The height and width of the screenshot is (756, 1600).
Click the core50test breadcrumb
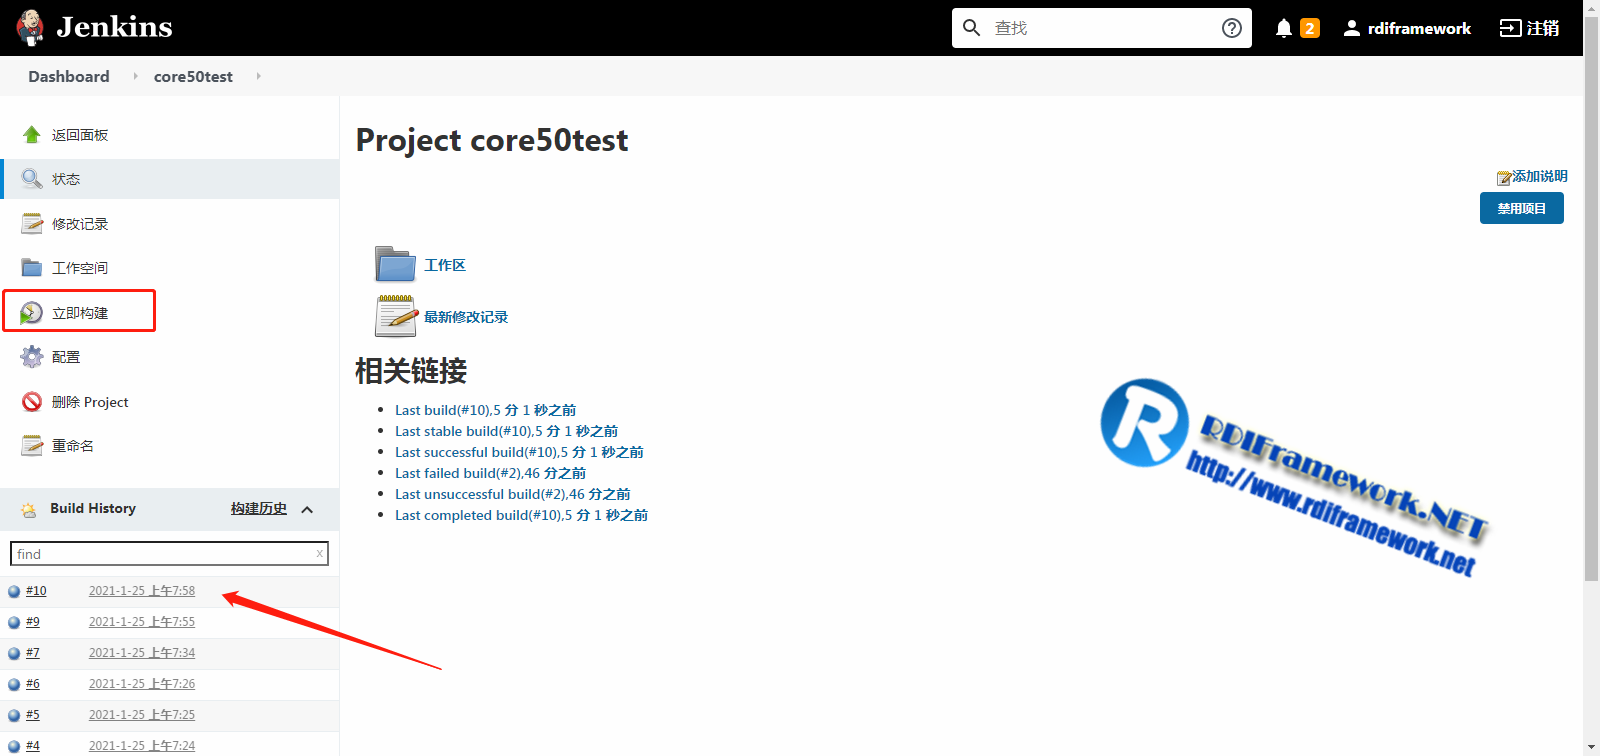pyautogui.click(x=193, y=76)
